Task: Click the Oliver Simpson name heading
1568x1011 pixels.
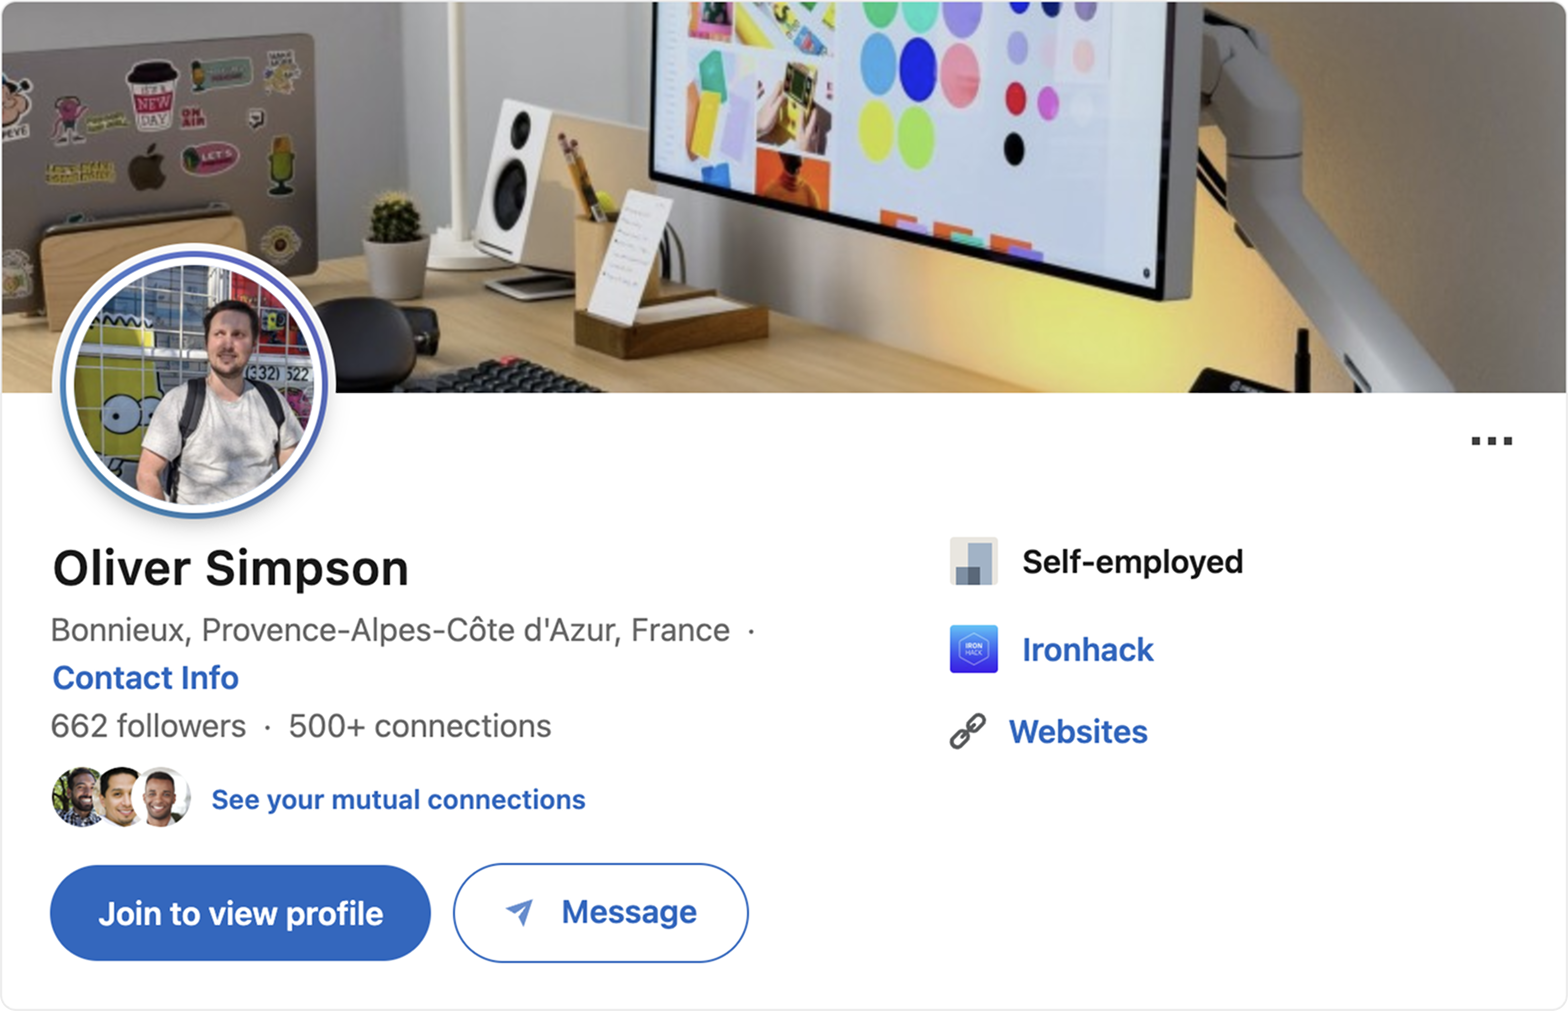Action: point(231,568)
